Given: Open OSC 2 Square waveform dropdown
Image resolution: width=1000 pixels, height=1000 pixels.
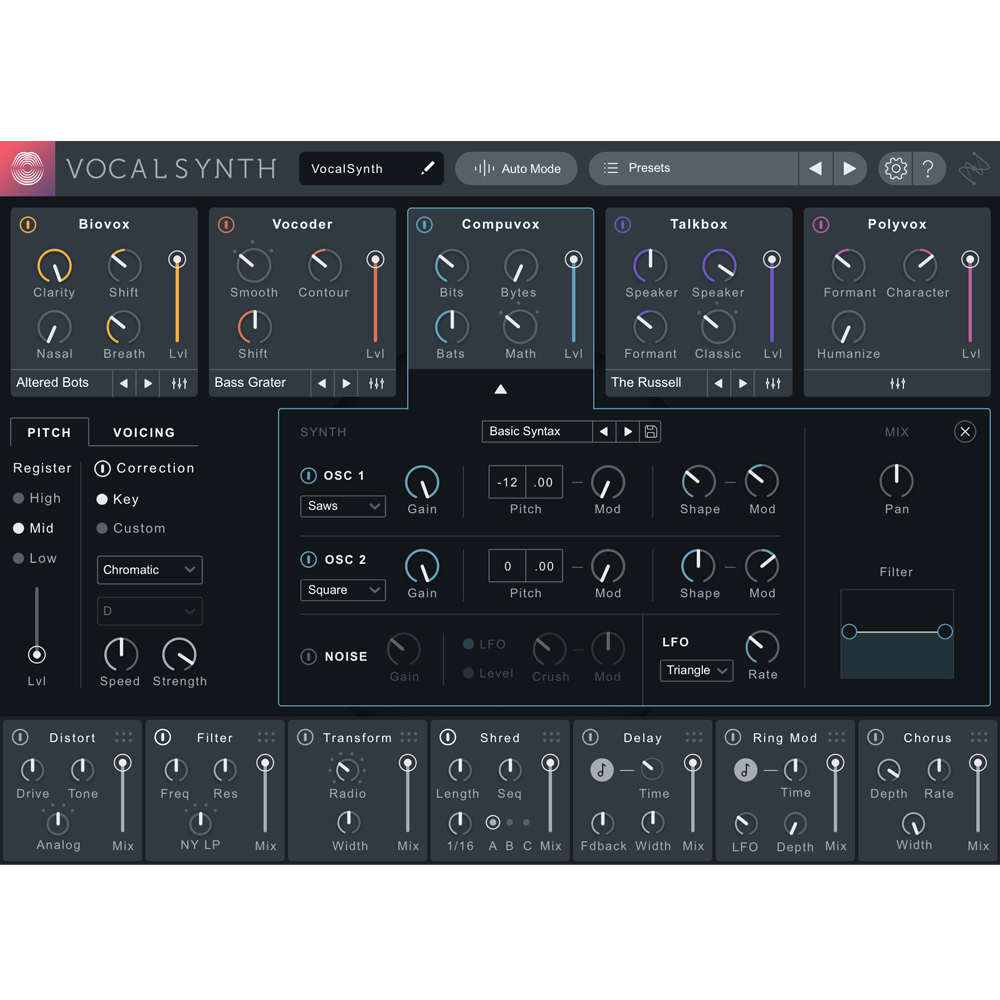Looking at the screenshot, I should tap(343, 590).
